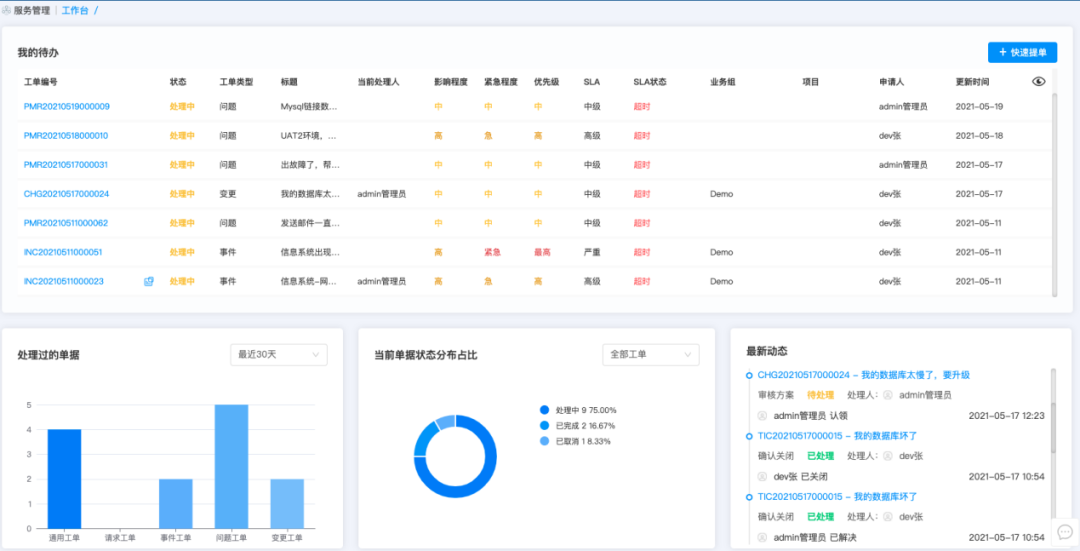Click the 变更工单 bar
The image size is (1080, 551).
[x=287, y=503]
